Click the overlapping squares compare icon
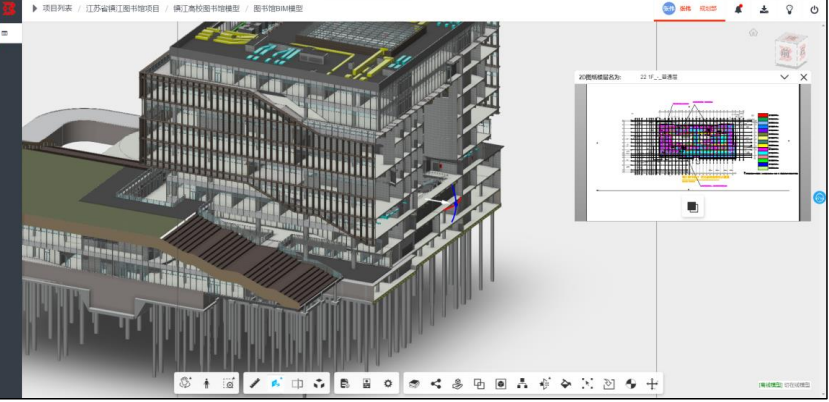Viewport: 829px width, 402px height. click(x=479, y=384)
